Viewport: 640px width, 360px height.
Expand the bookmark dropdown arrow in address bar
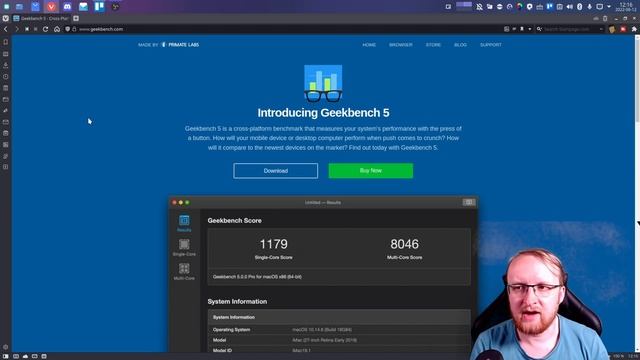(x=529, y=29)
